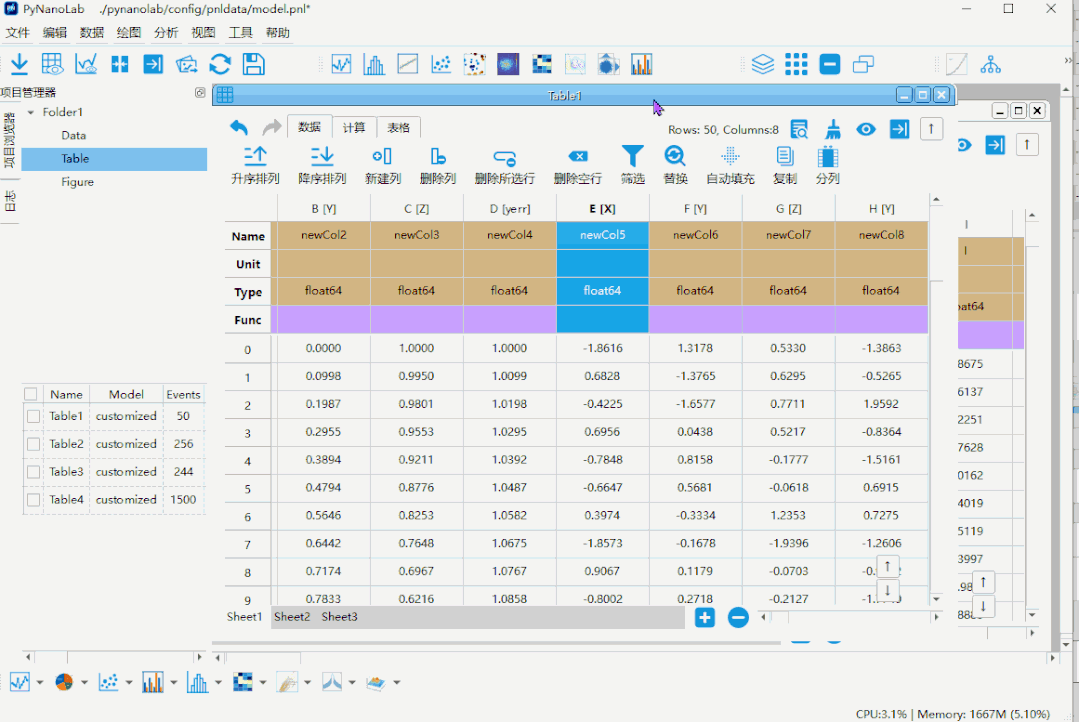Image resolution: width=1079 pixels, height=722 pixels.
Task: Toggle the eye visibility icon in Table1
Action: pos(866,129)
